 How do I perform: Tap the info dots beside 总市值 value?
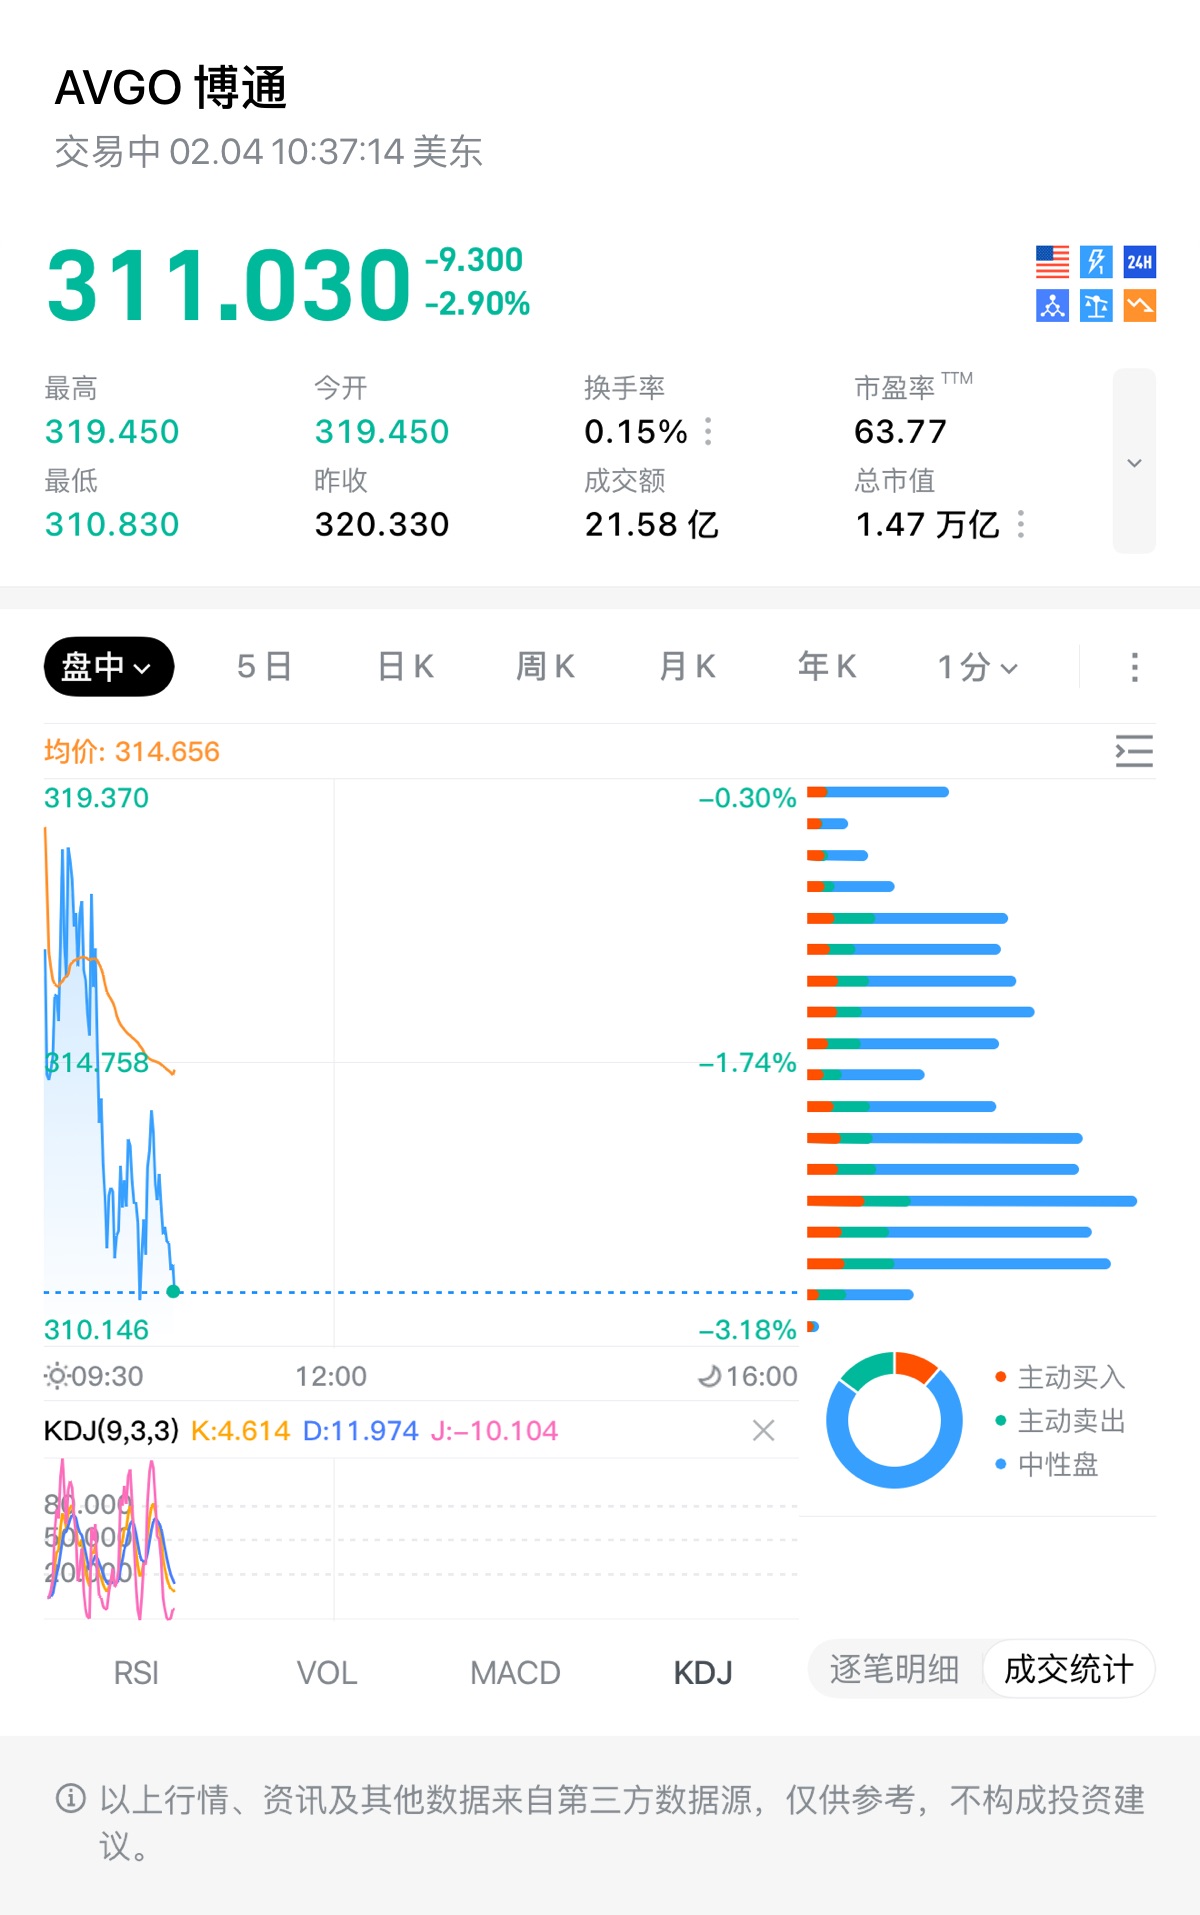point(1021,524)
